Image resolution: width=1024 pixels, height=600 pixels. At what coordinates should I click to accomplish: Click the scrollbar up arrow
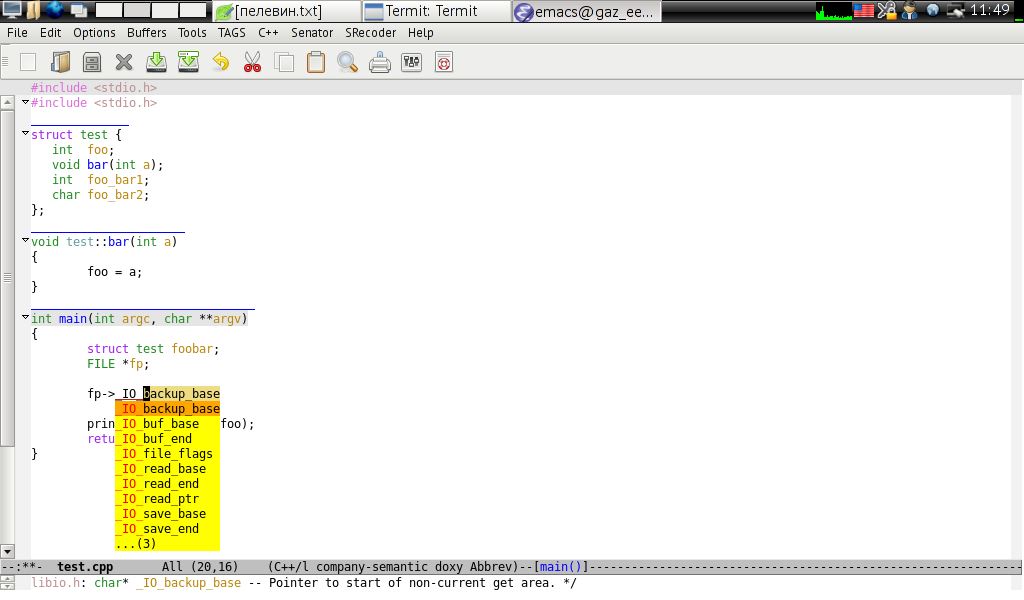7,102
